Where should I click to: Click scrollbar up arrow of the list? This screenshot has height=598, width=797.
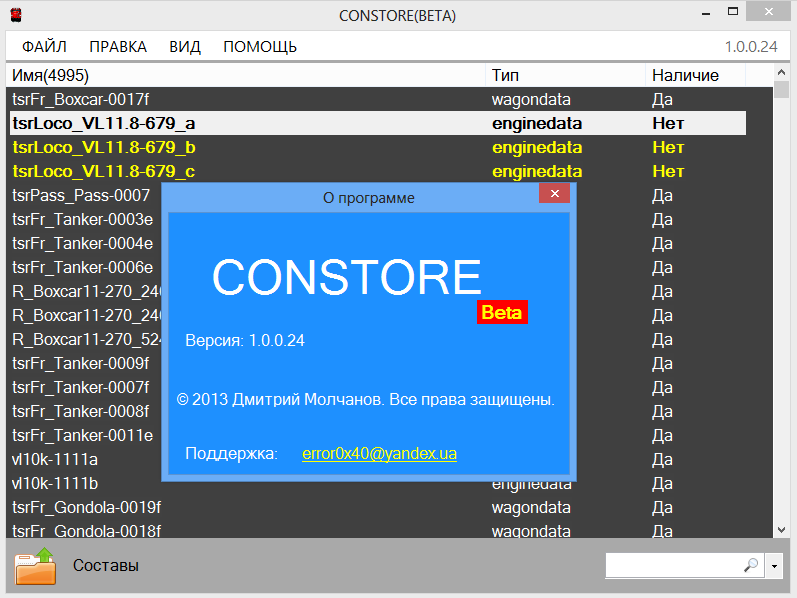click(x=781, y=75)
